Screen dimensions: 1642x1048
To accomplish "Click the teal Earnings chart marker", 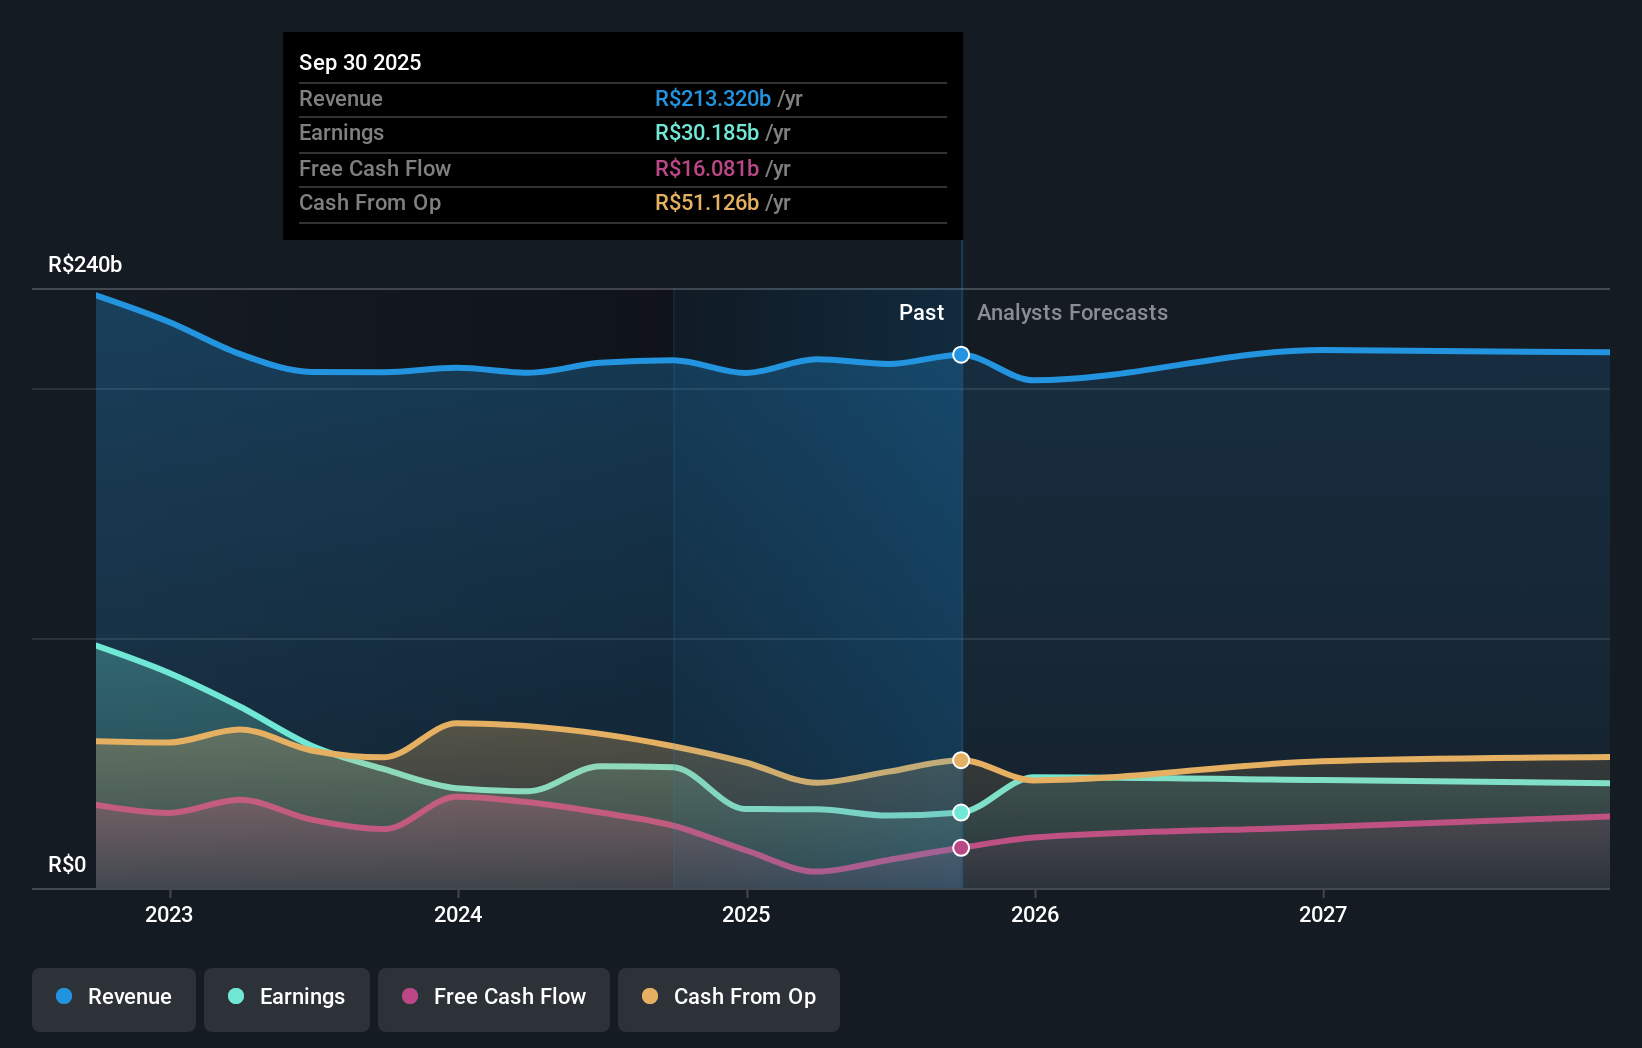I will pyautogui.click(x=961, y=812).
